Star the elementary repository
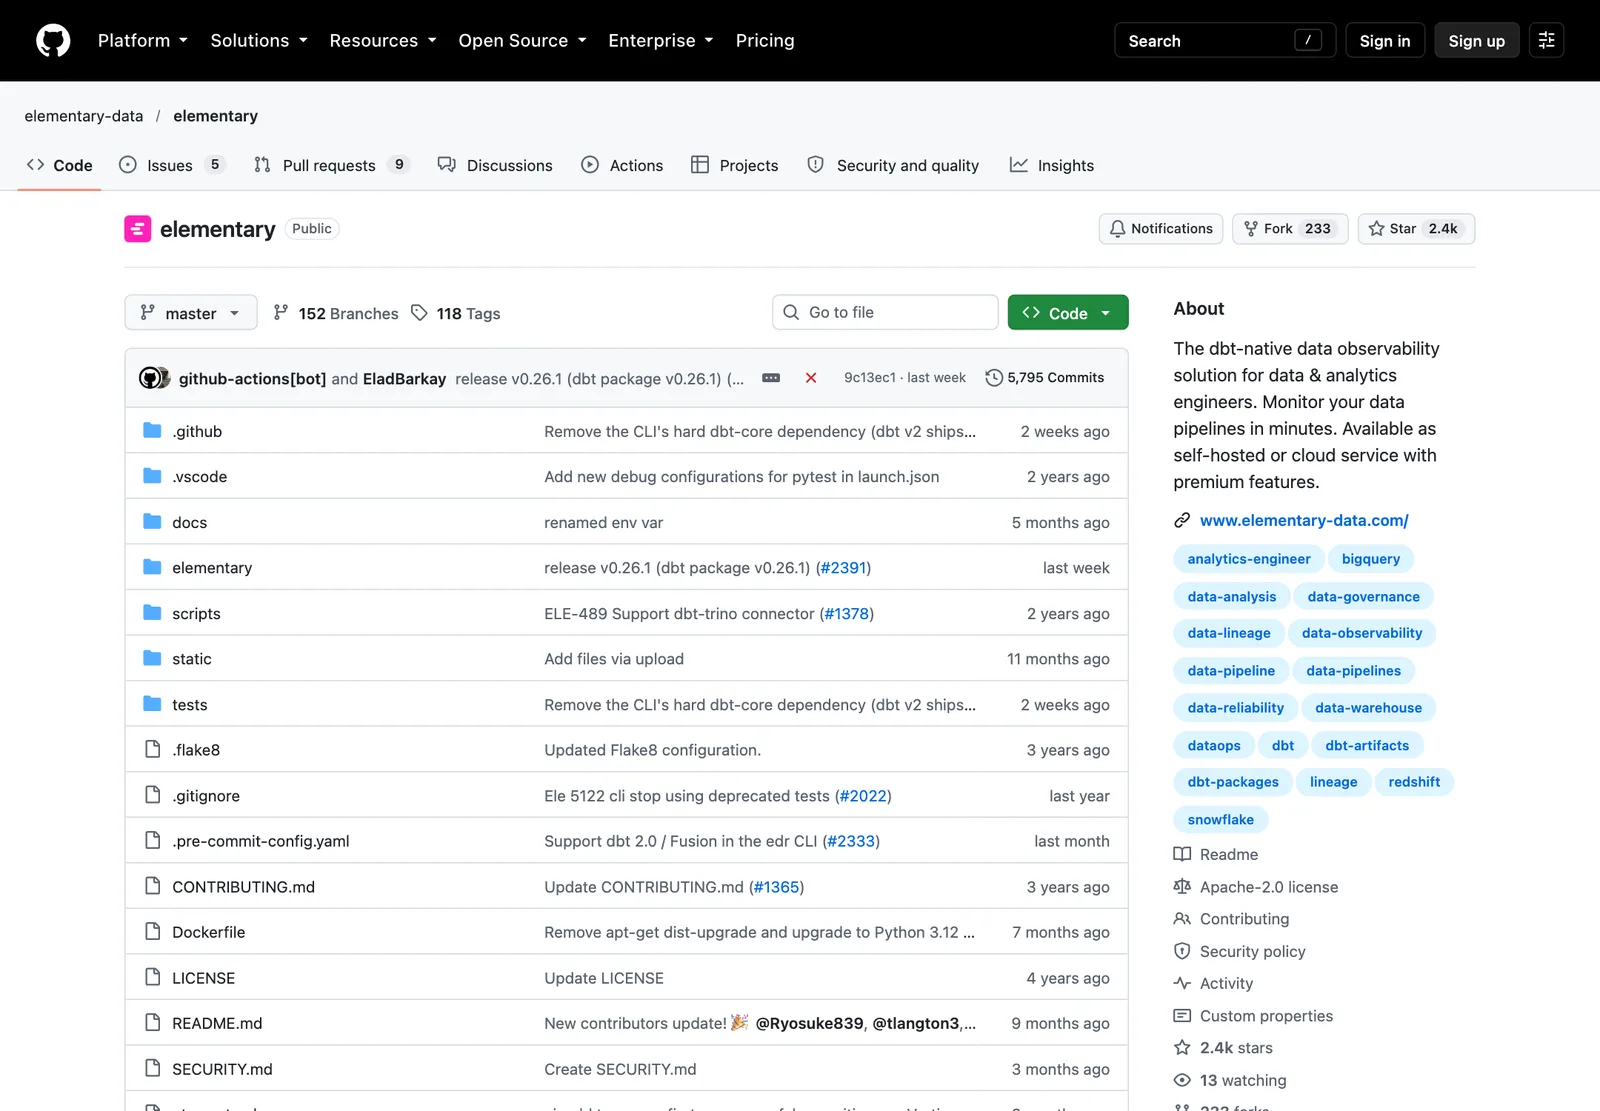1600x1111 pixels. (x=1416, y=229)
